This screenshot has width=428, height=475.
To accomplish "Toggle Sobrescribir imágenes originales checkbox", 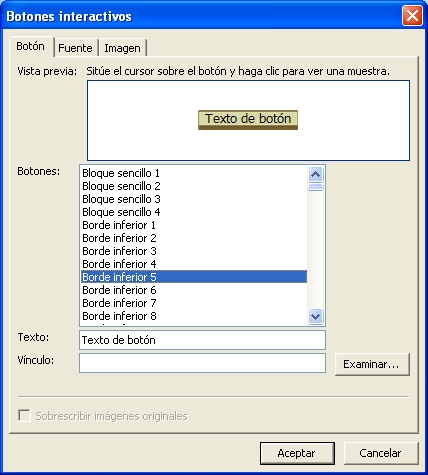I will [24, 416].
